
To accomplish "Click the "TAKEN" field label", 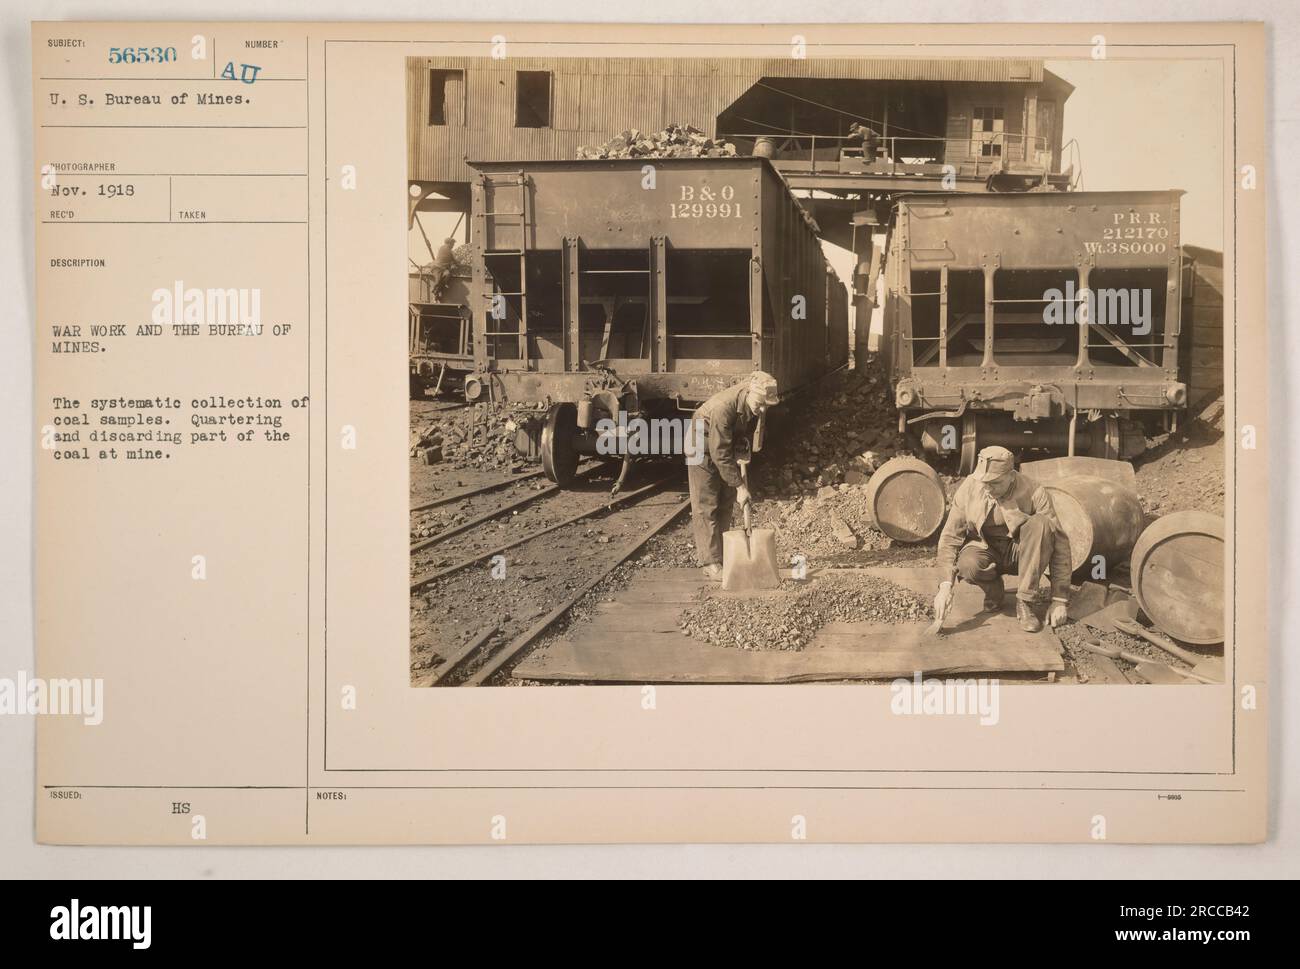I will [x=194, y=214].
